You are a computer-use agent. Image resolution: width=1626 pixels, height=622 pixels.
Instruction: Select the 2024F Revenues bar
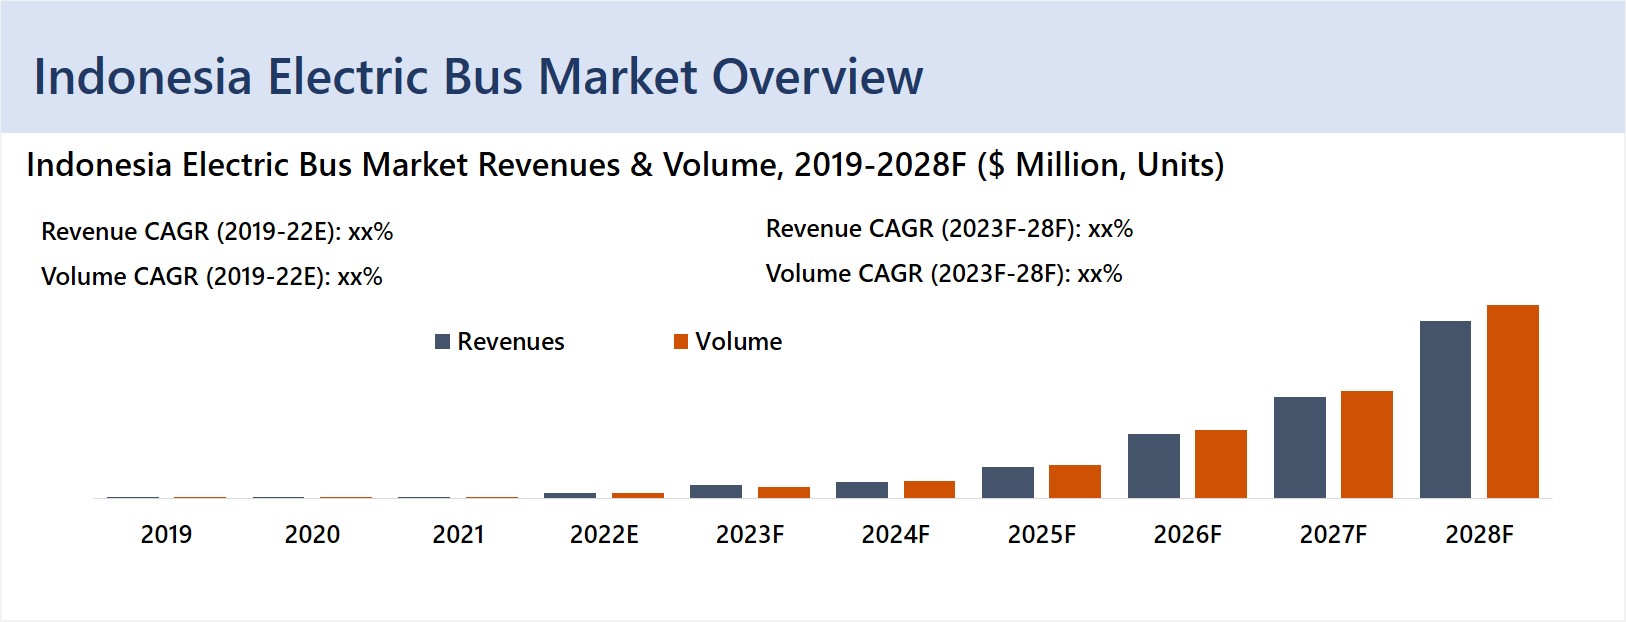click(862, 490)
